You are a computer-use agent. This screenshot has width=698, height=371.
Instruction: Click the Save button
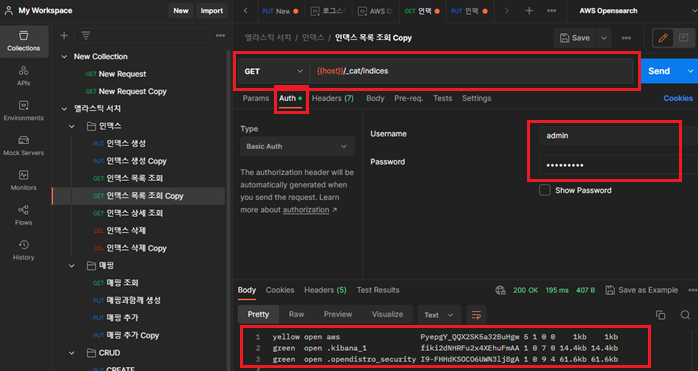pos(575,38)
